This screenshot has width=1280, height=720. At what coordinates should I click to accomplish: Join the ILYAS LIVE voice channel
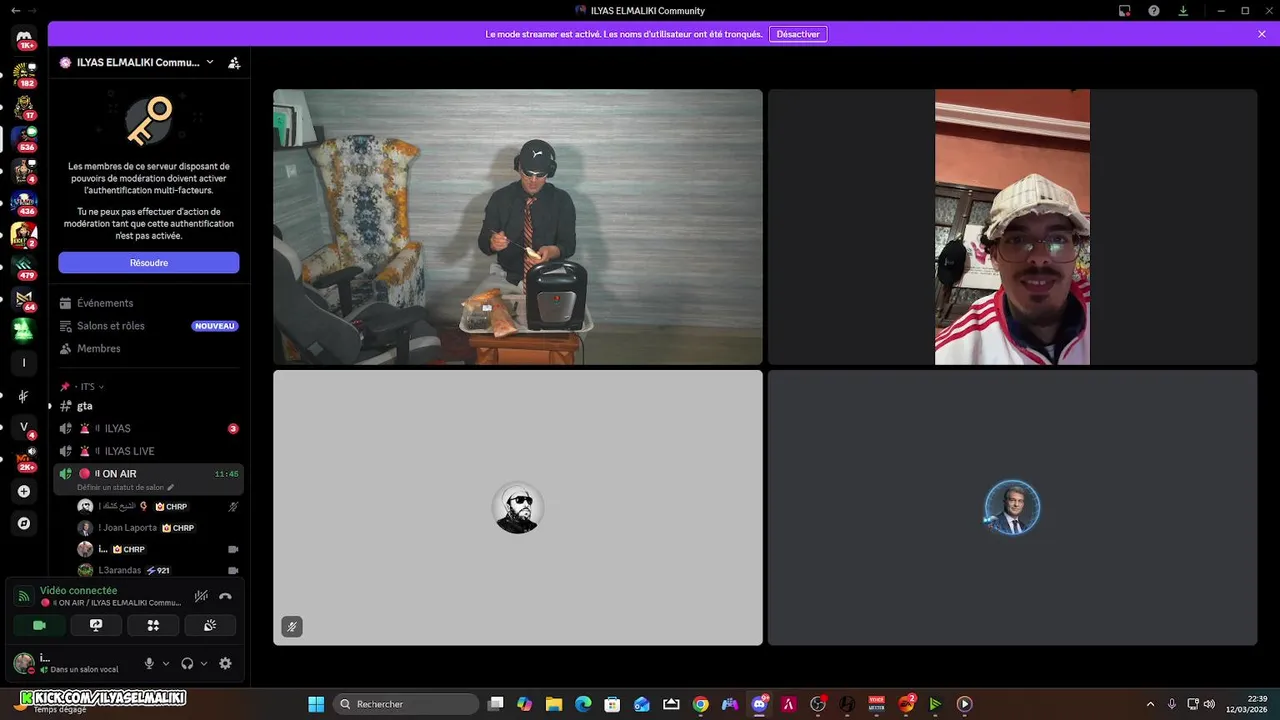148,451
